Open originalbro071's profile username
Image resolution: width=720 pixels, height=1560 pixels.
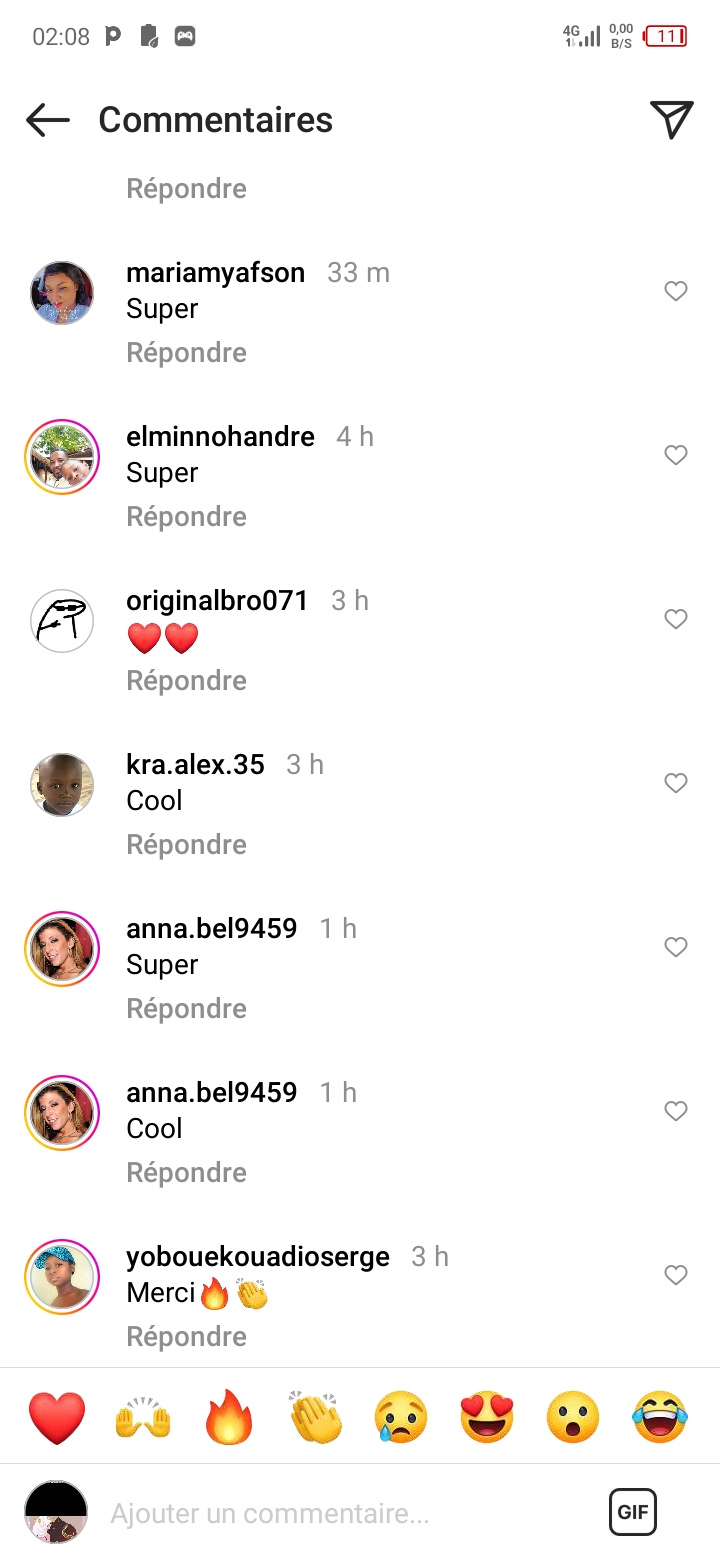(x=217, y=600)
